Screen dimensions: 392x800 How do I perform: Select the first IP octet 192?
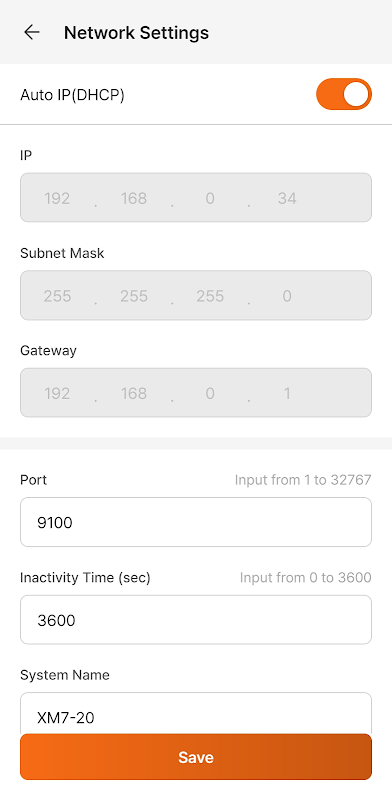pyautogui.click(x=57, y=198)
